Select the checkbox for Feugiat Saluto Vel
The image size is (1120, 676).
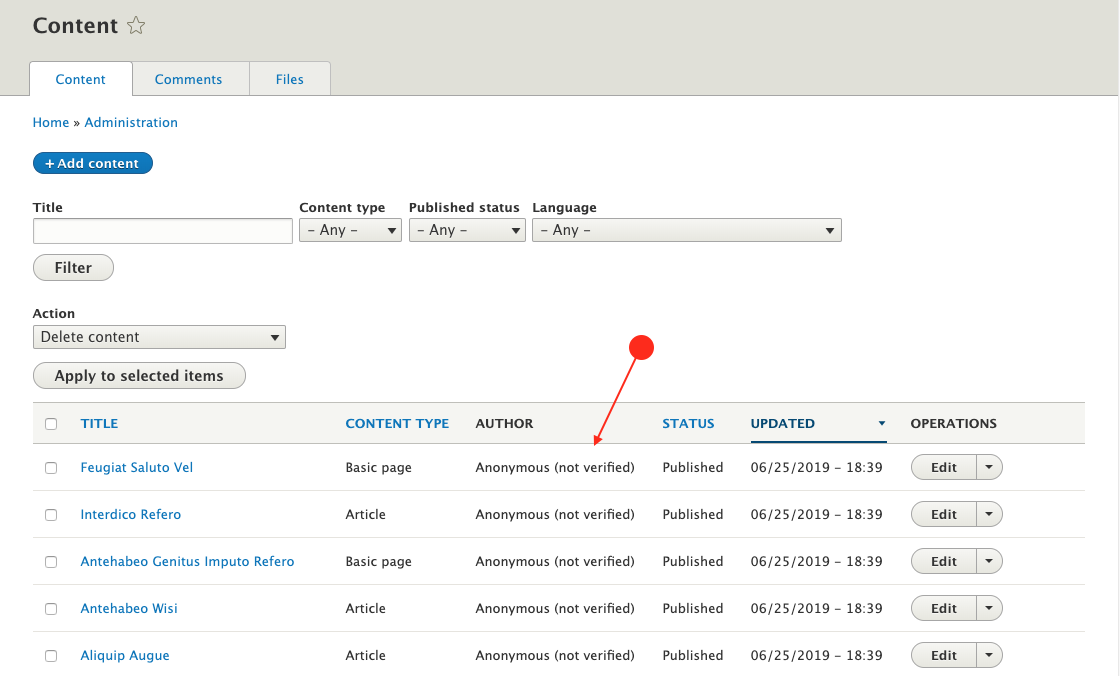coord(51,467)
